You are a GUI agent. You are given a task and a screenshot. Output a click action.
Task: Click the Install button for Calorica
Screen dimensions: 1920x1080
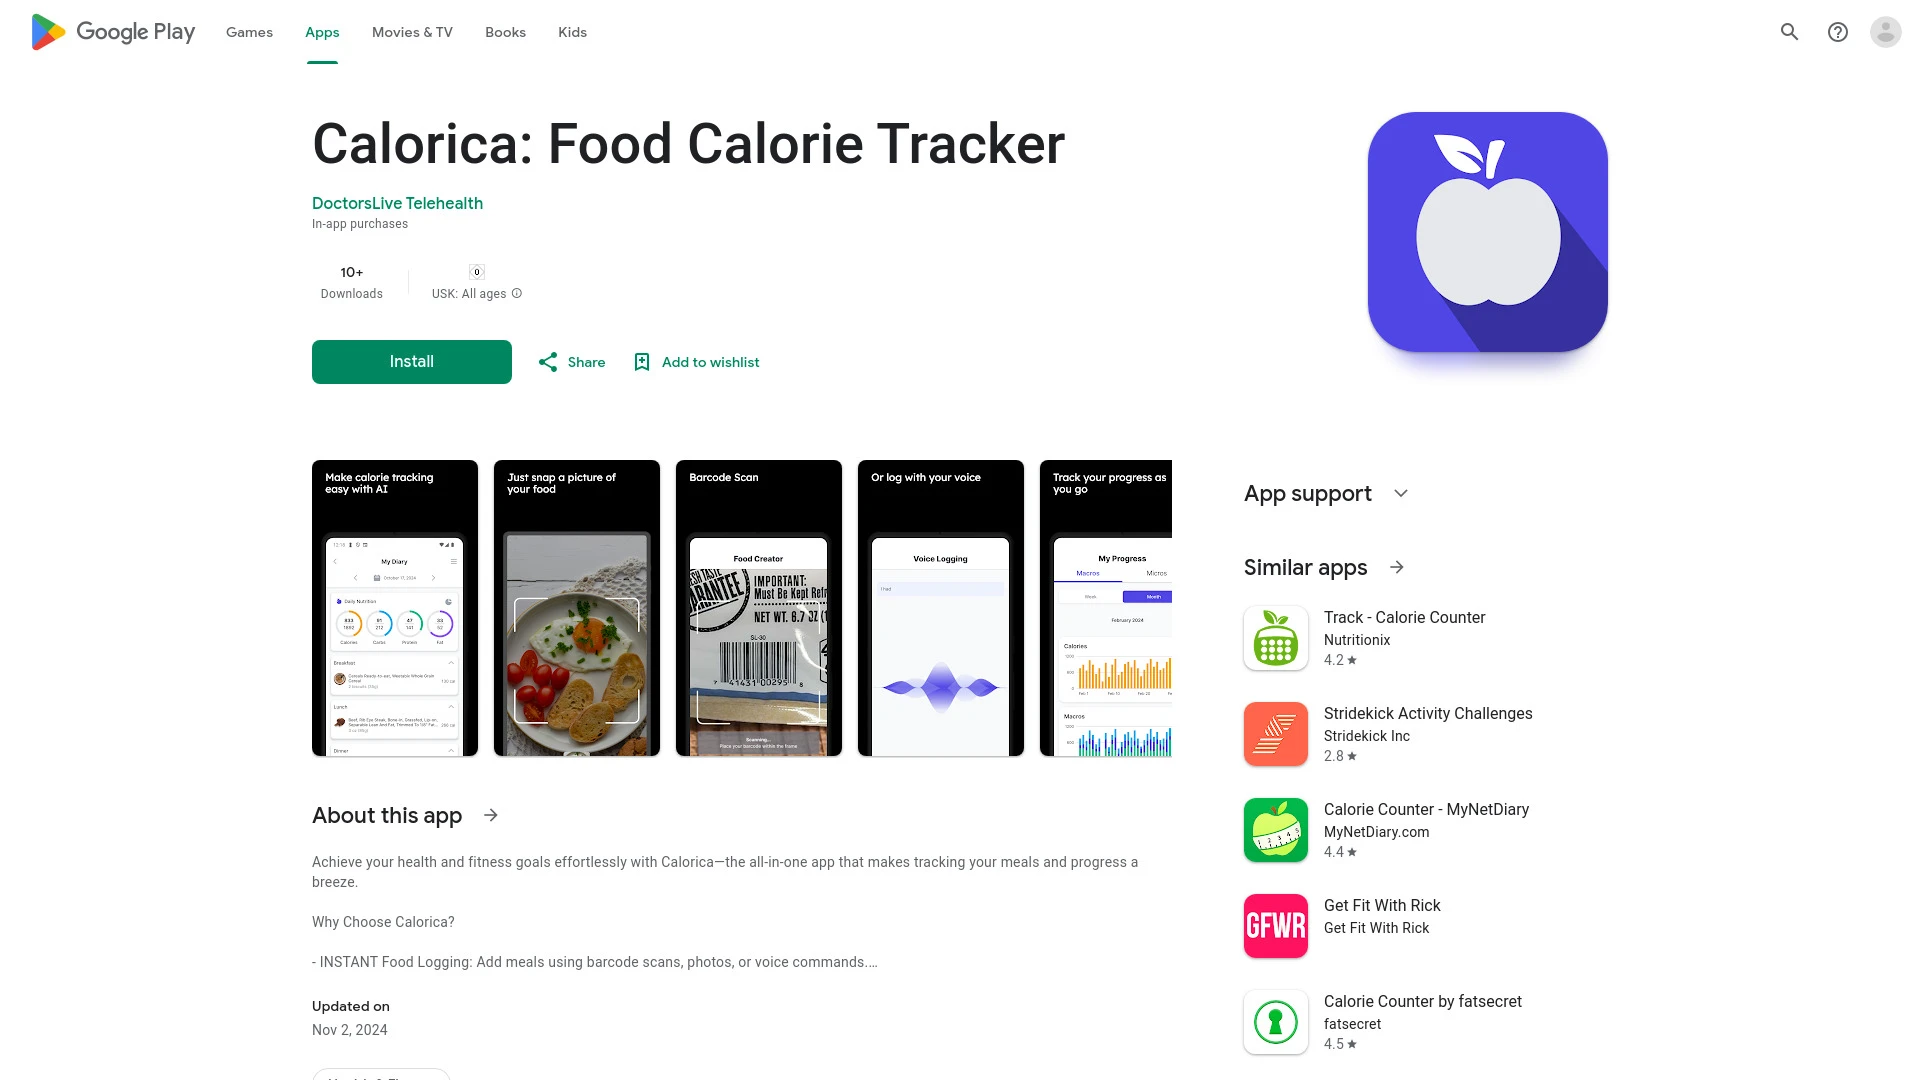click(x=411, y=361)
